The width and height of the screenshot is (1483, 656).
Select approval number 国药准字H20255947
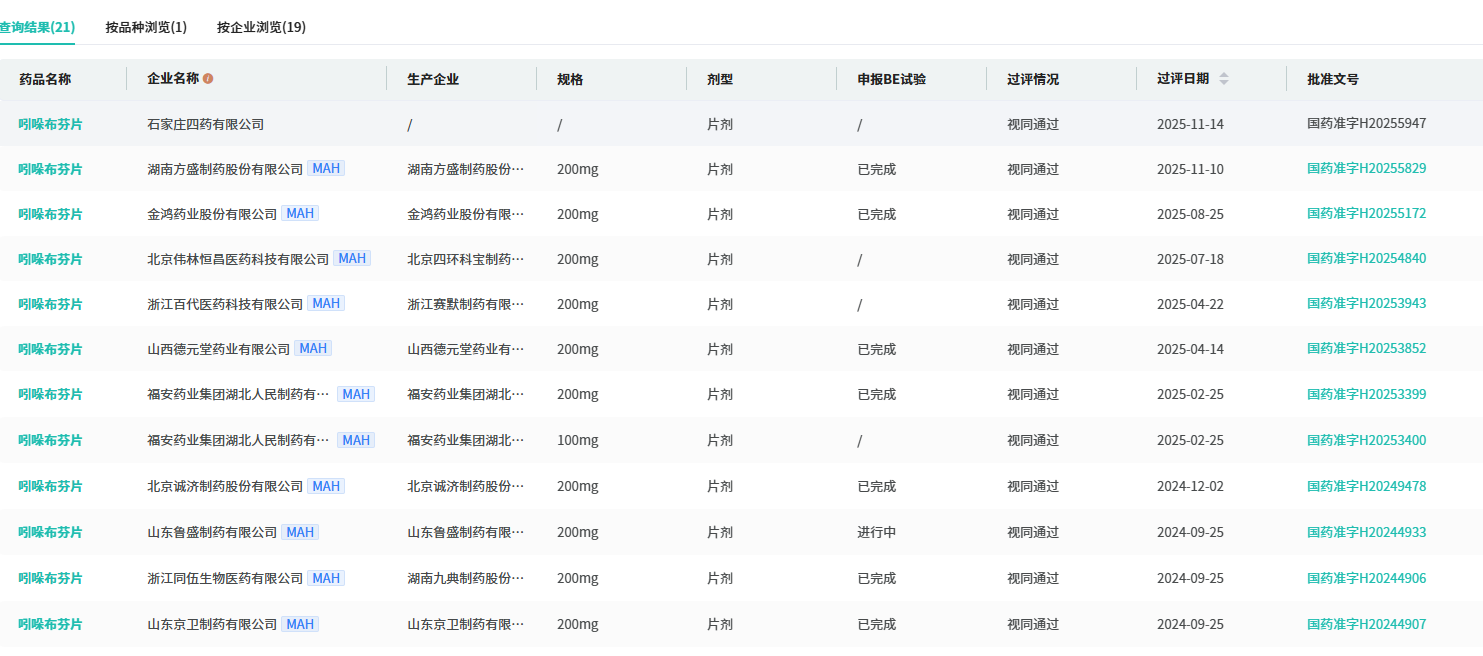(1366, 124)
